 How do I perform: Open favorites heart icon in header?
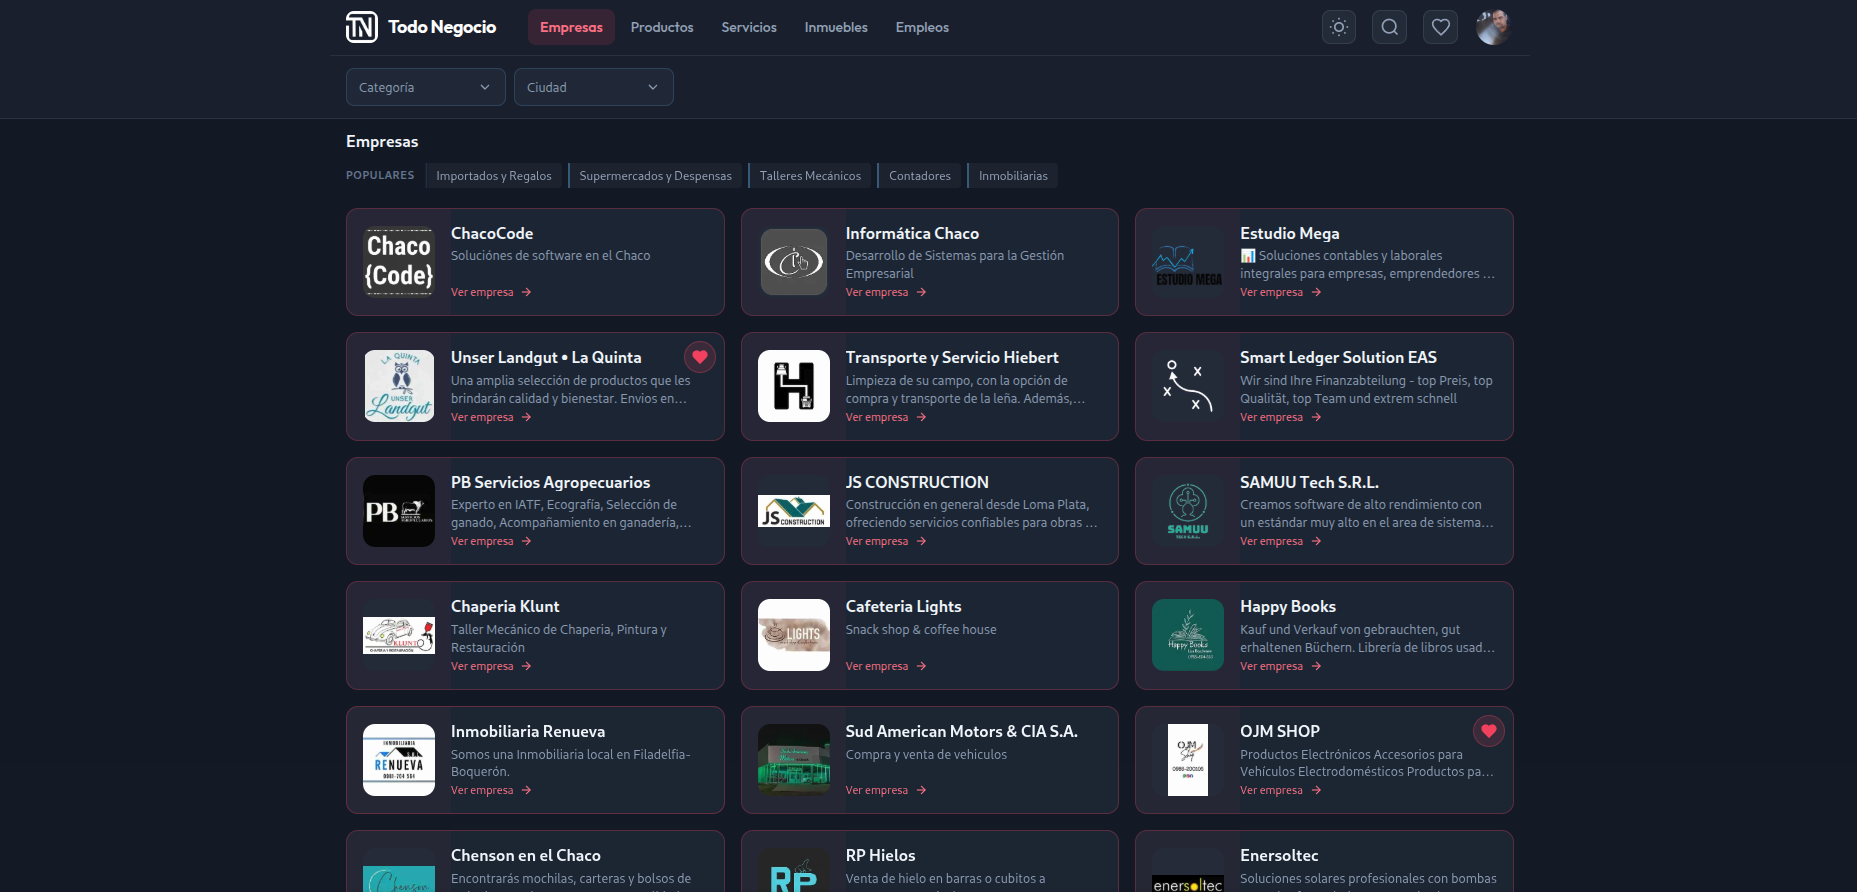point(1440,27)
